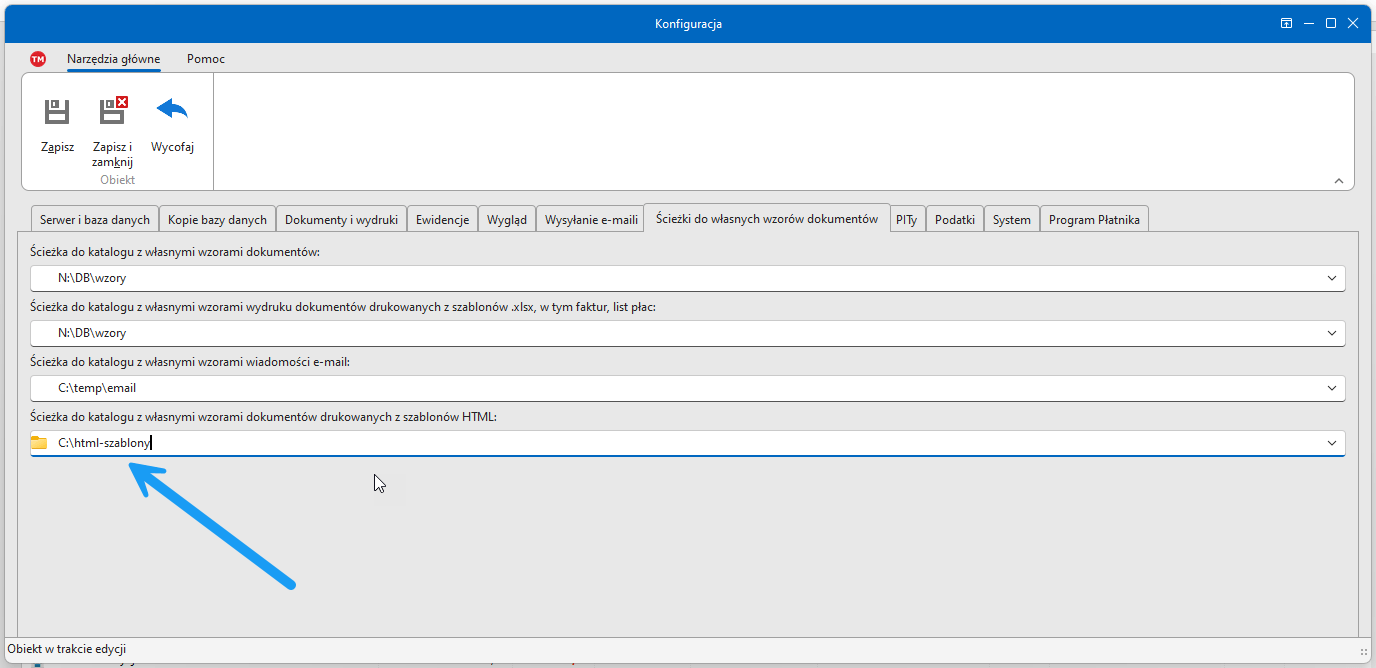Open the Program Płatnika tab
Screen dimensions: 1376x668
1094,220
